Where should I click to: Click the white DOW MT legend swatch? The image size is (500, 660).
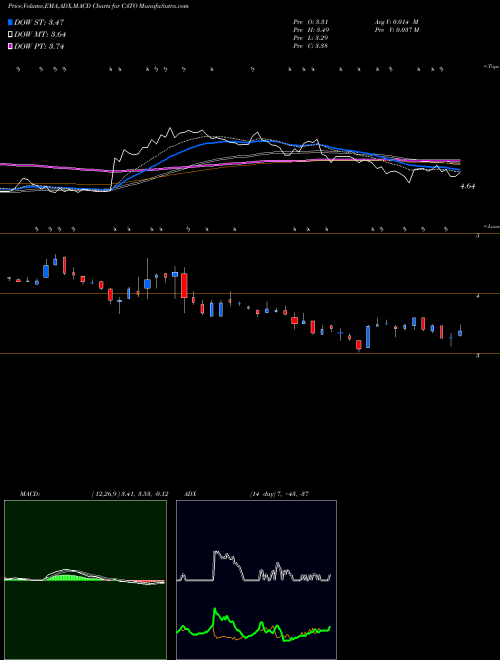coord(10,34)
